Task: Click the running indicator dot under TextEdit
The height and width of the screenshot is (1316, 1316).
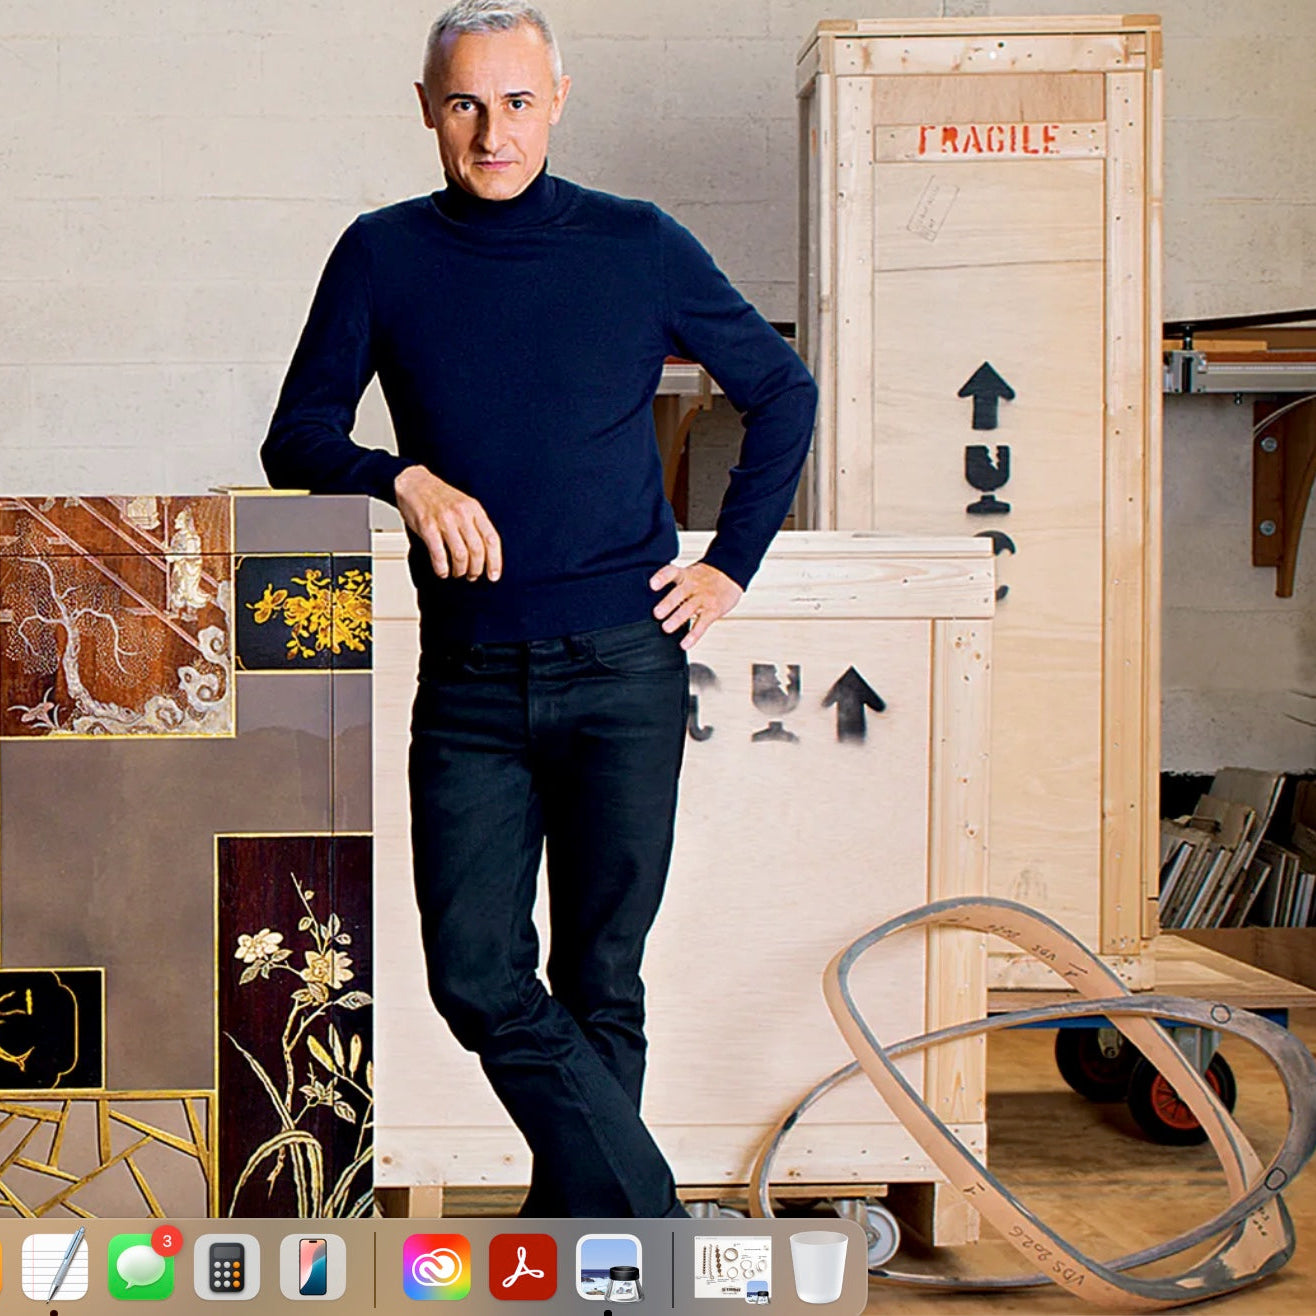Action: pos(54,1311)
